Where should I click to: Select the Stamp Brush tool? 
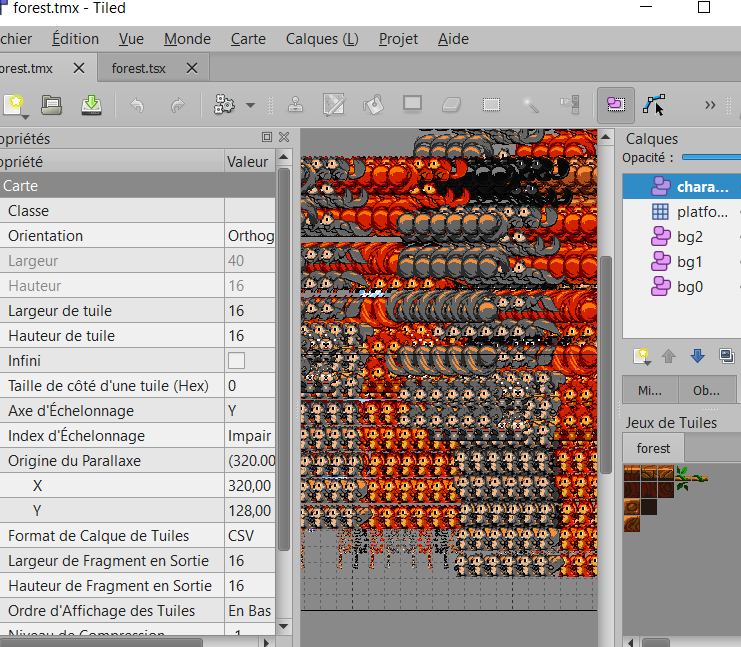tap(295, 104)
